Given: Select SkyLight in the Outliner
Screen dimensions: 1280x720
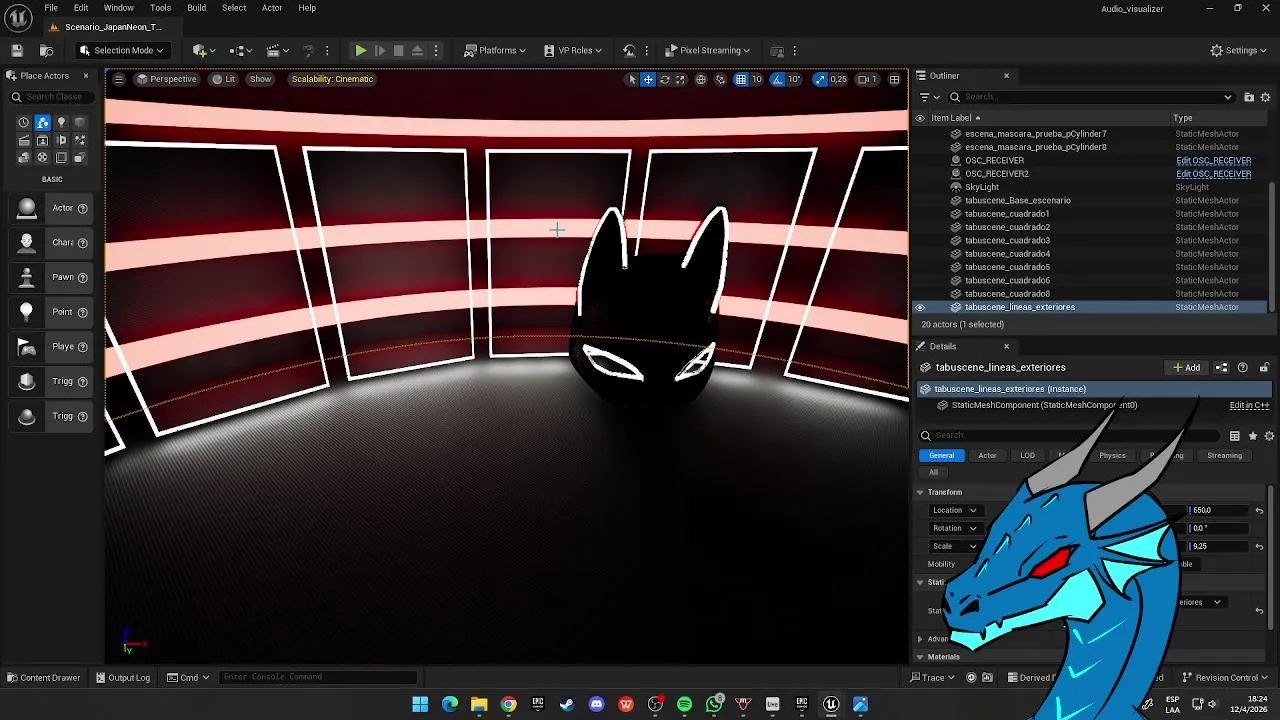Looking at the screenshot, I should pyautogui.click(x=982, y=187).
